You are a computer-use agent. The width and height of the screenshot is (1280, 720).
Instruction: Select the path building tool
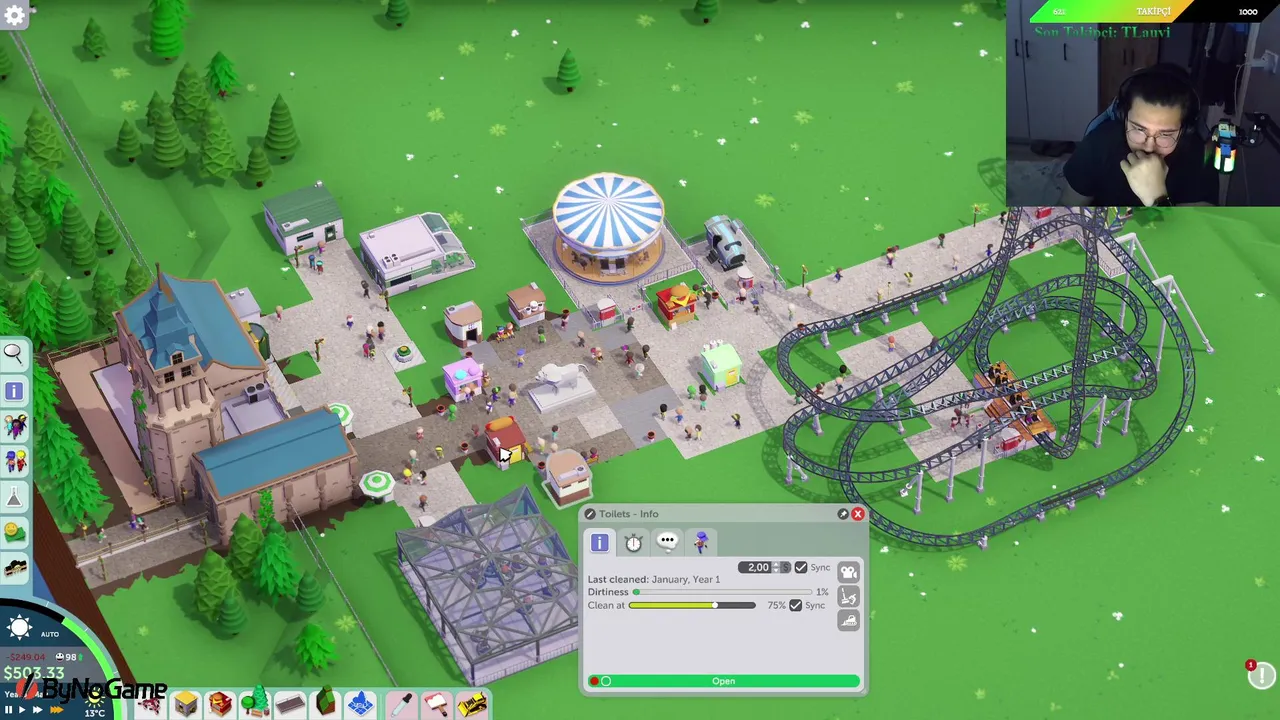[x=290, y=705]
